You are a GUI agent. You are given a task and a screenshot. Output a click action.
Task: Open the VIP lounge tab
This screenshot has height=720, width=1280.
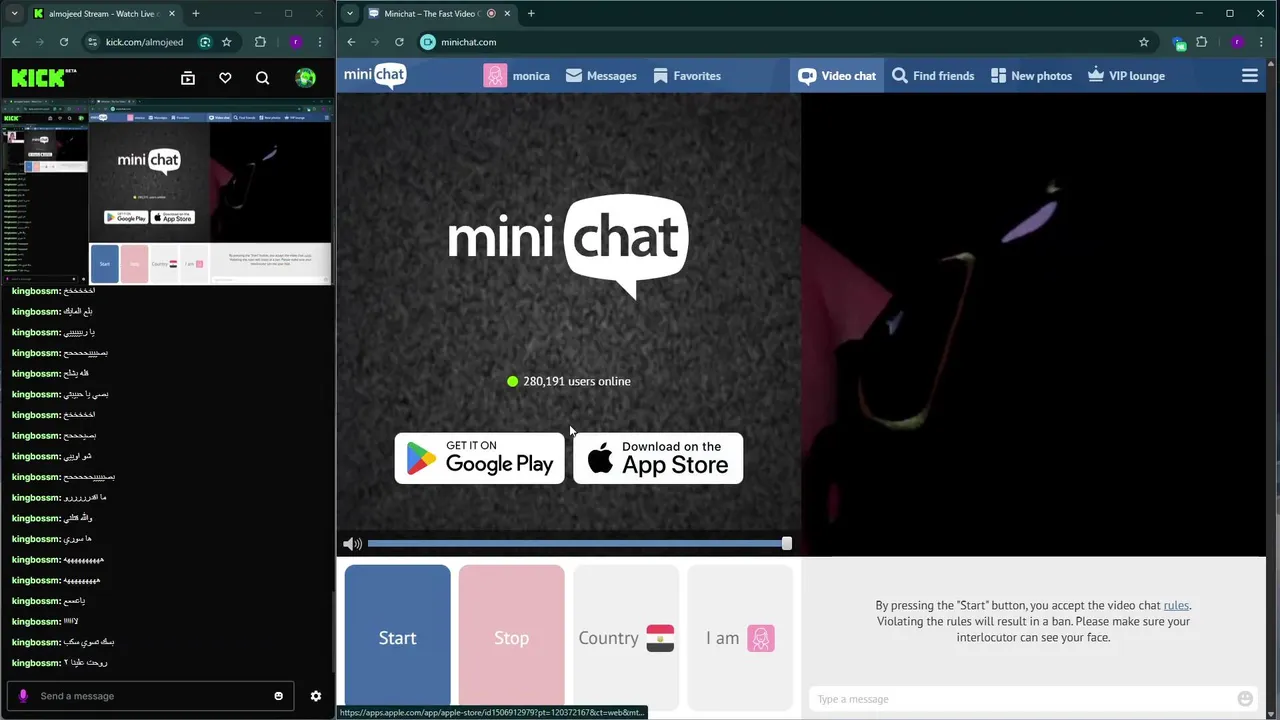pyautogui.click(x=1126, y=76)
